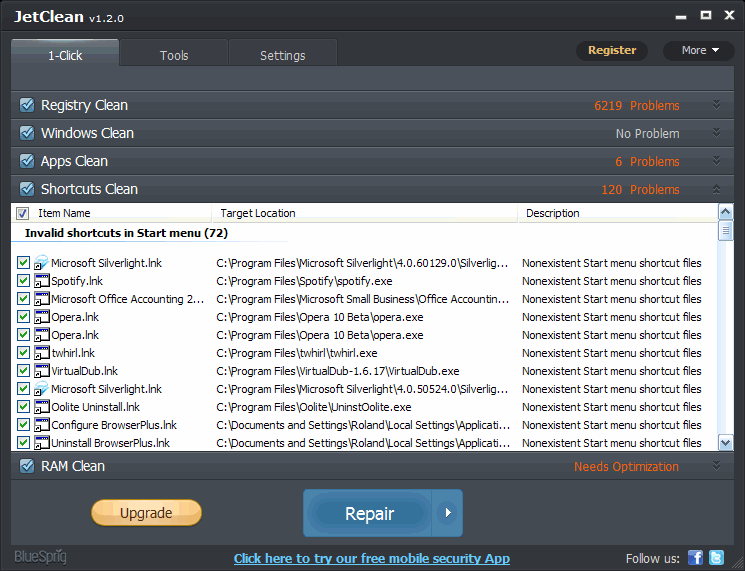
Task: Click the Oolite Uninstall.lnk file icon
Action: [42, 408]
